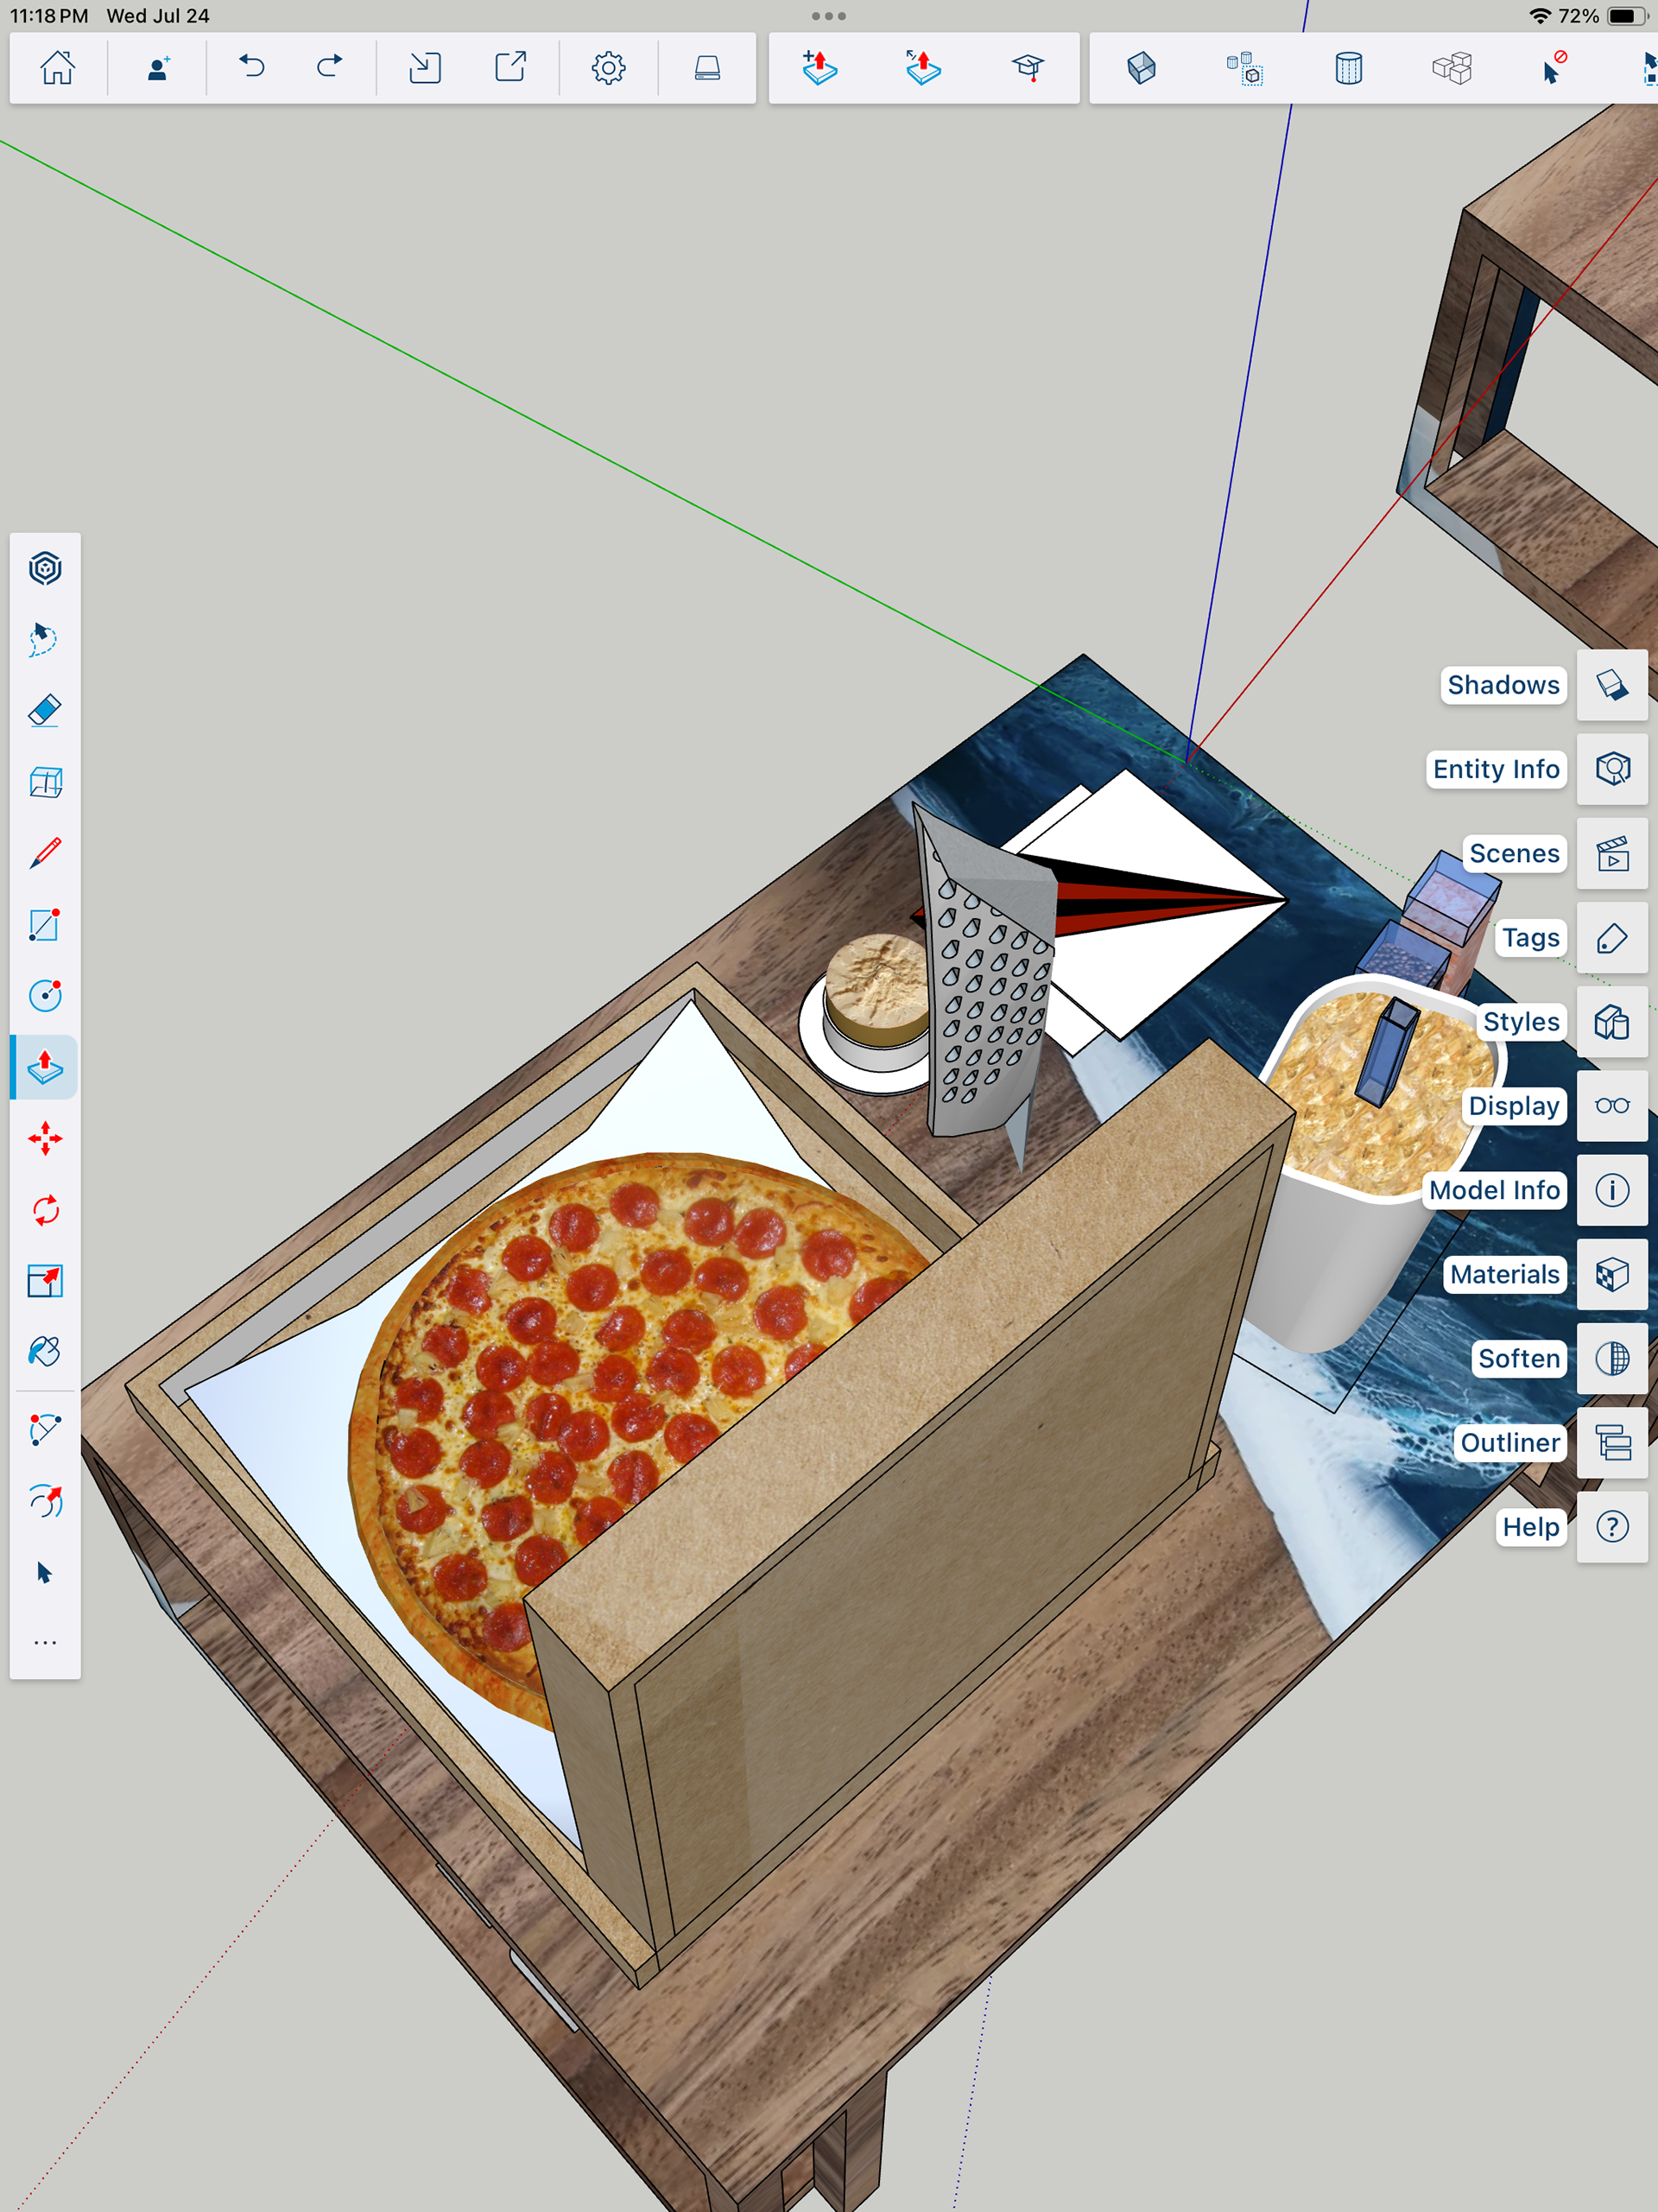Open the Scenes clapperboard icon

[x=1612, y=853]
